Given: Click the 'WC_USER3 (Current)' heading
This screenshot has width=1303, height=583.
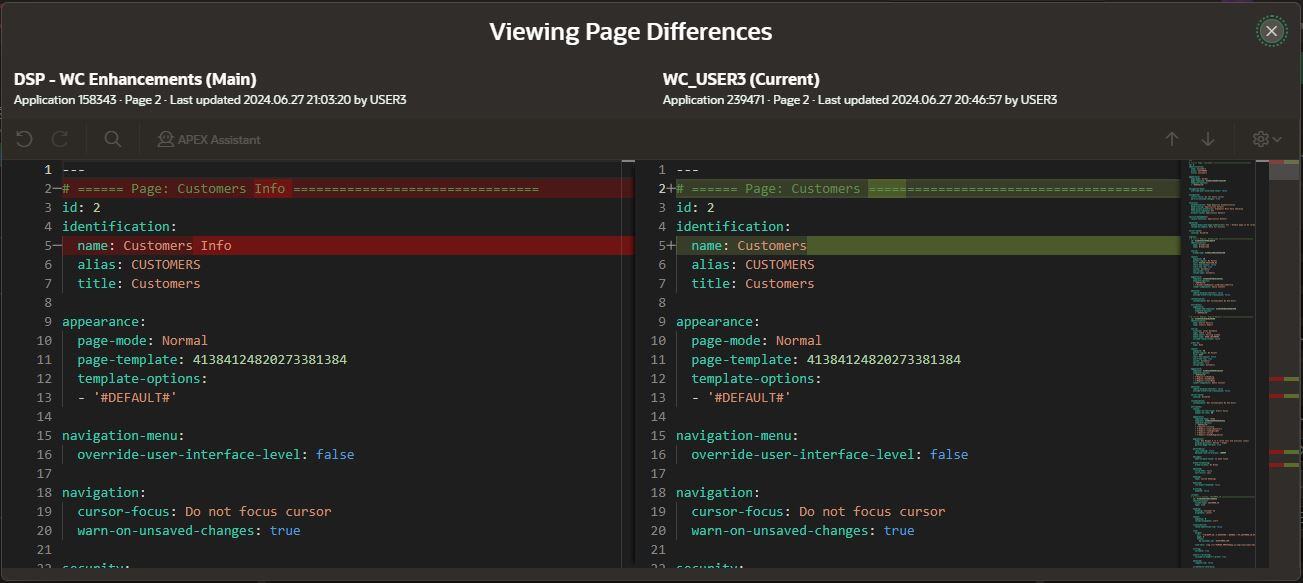Looking at the screenshot, I should click(741, 79).
